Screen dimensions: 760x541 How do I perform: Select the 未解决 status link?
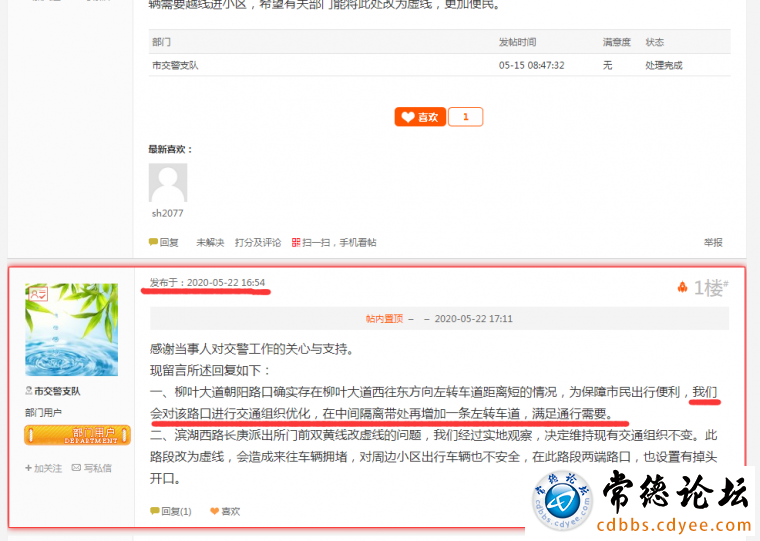[210, 242]
